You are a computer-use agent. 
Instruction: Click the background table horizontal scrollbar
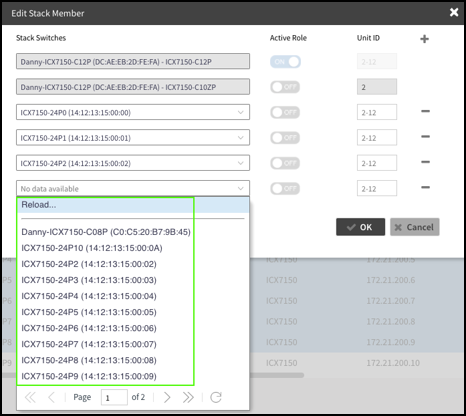pyautogui.click(x=277, y=375)
